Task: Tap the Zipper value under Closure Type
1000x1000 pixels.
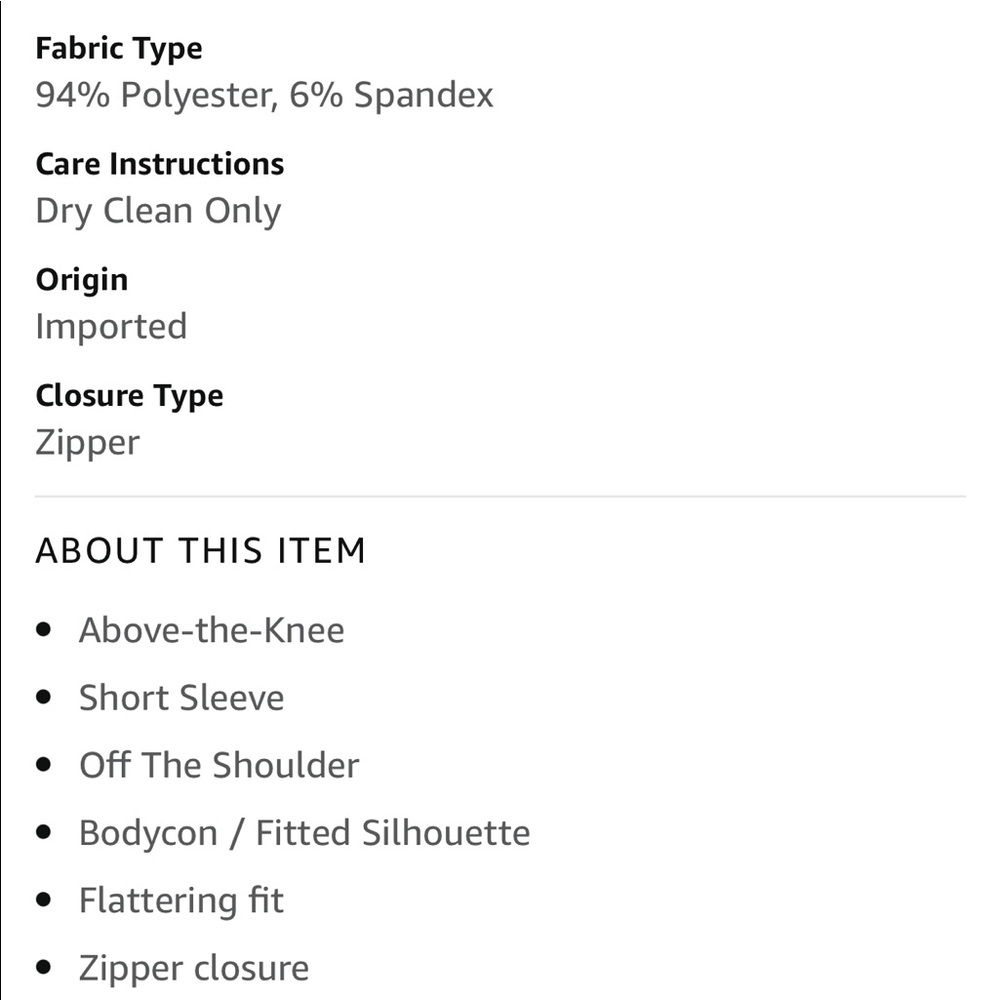Action: tap(87, 443)
